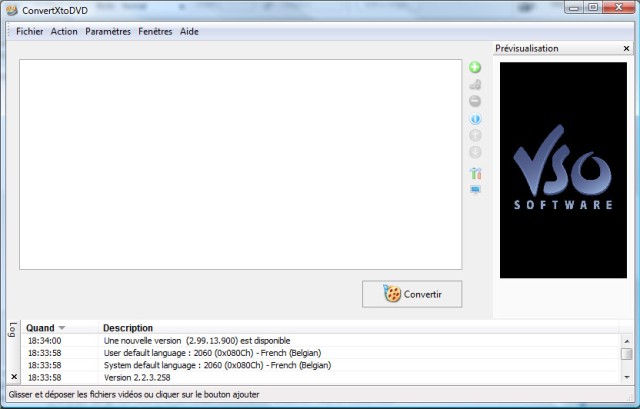Click the VSO Software preview image
The width and height of the screenshot is (640, 409).
(x=563, y=170)
